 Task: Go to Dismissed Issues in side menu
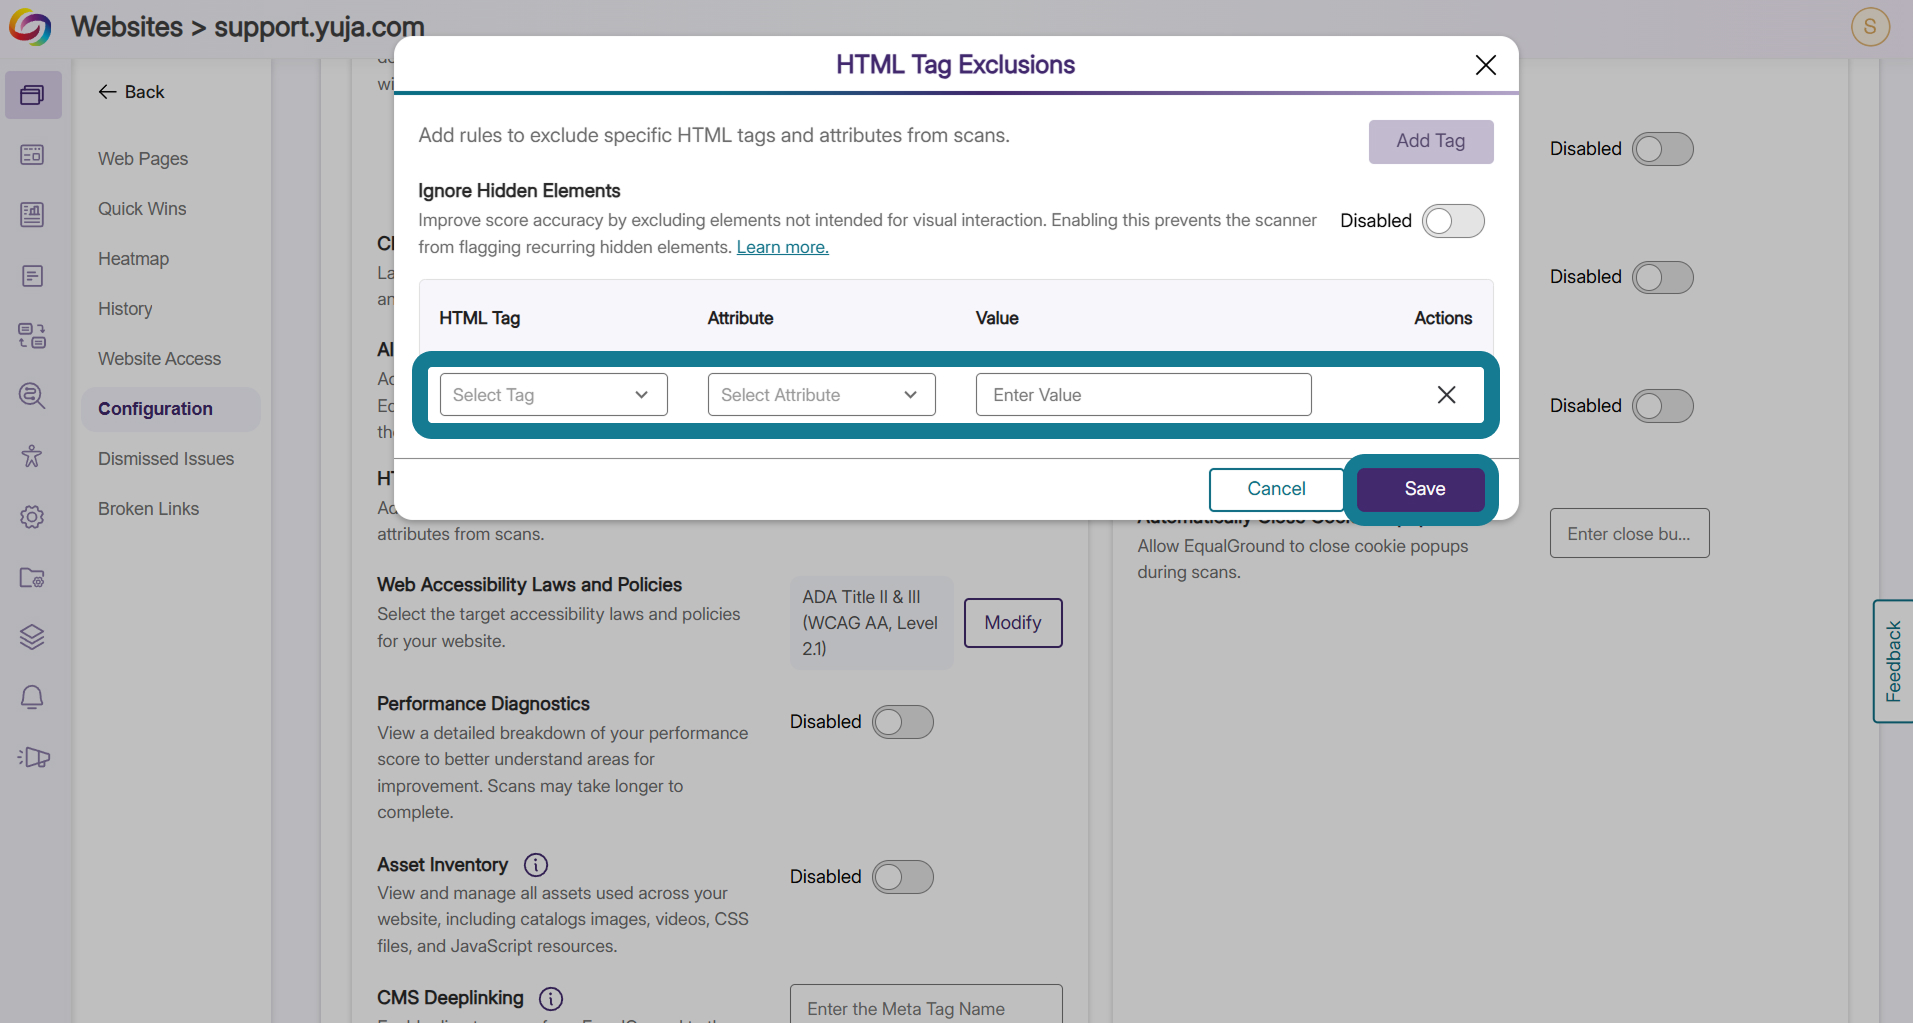click(x=166, y=459)
